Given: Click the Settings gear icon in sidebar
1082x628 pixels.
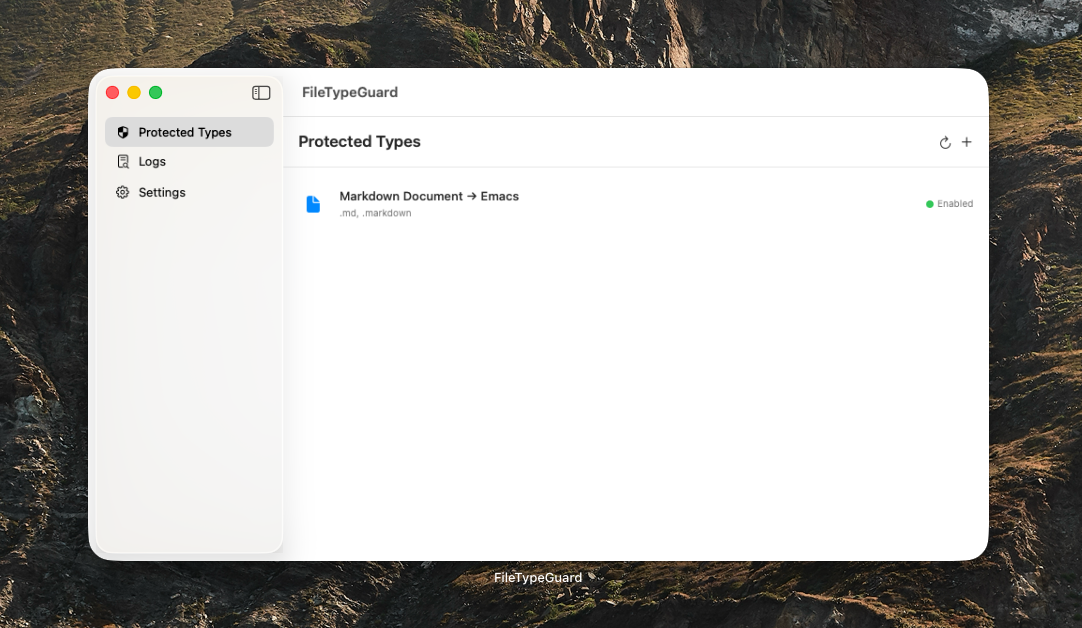Looking at the screenshot, I should (123, 192).
